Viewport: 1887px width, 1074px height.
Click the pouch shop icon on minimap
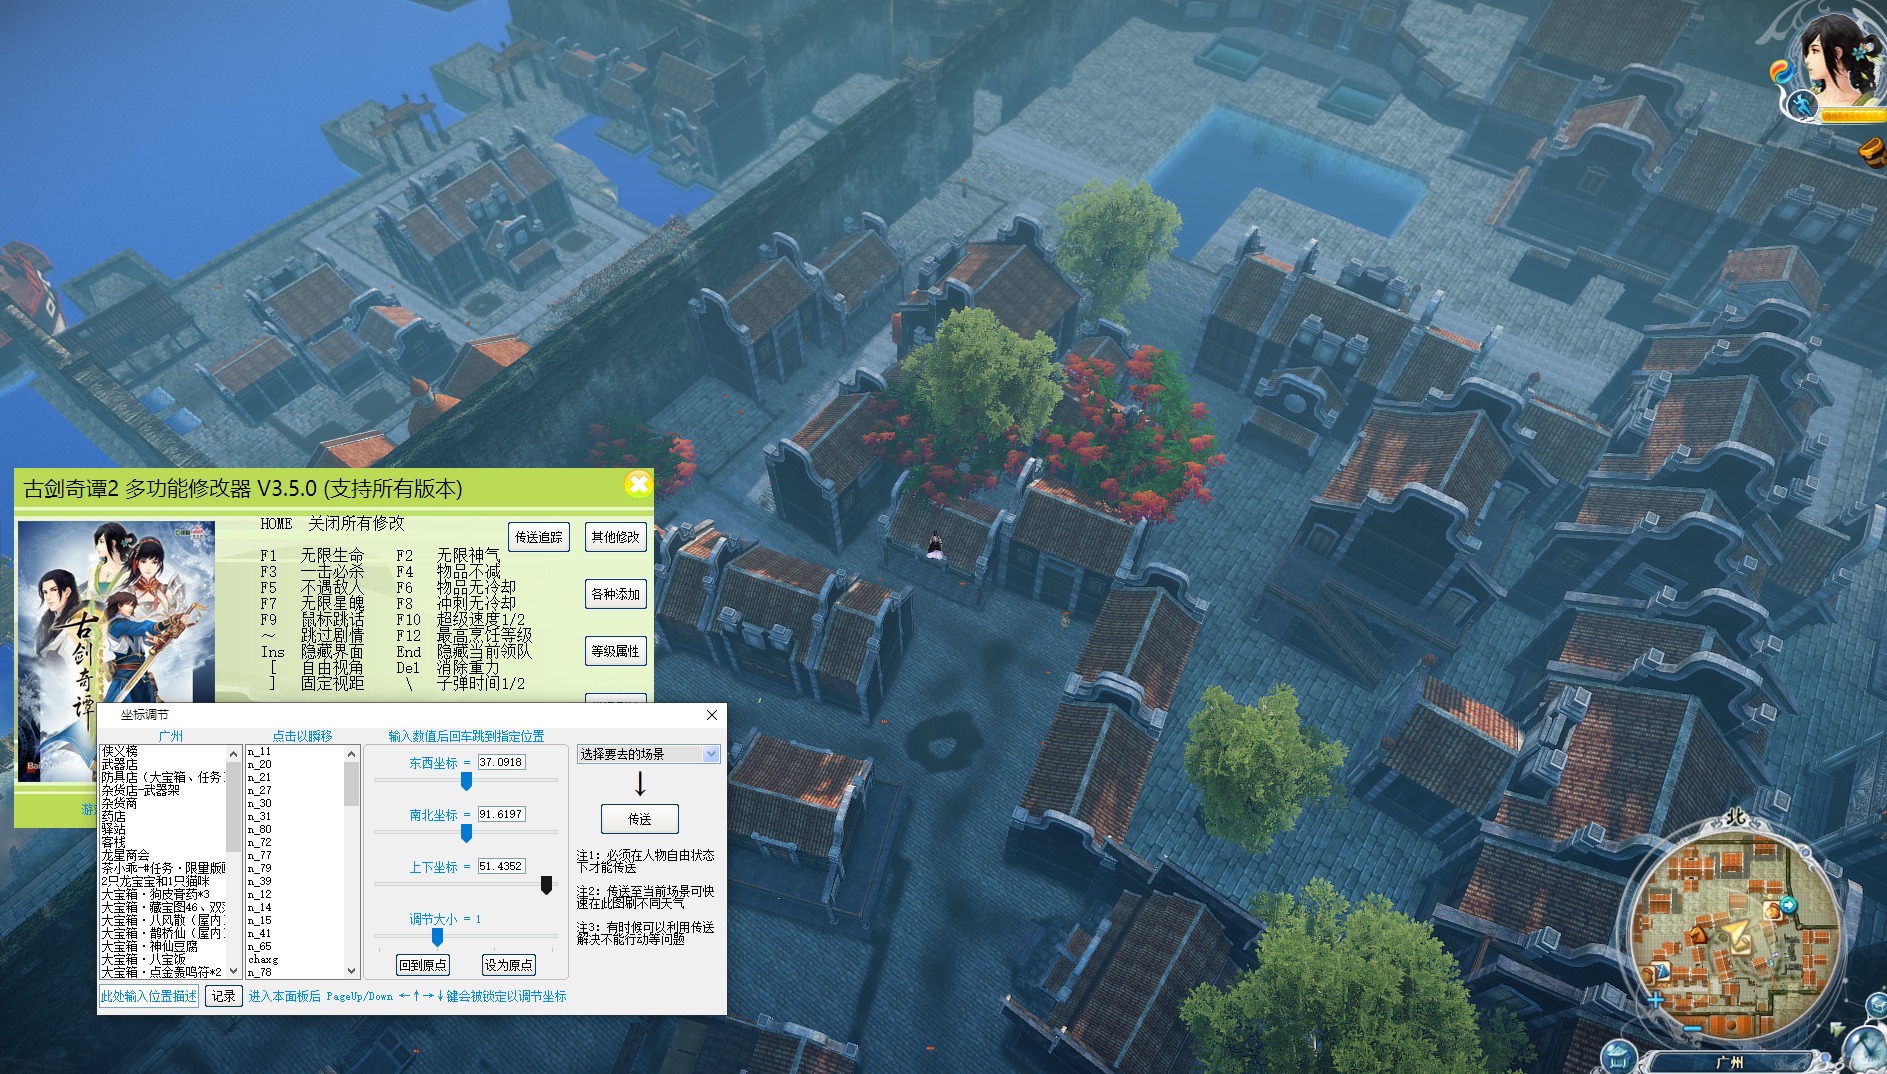coord(1771,910)
